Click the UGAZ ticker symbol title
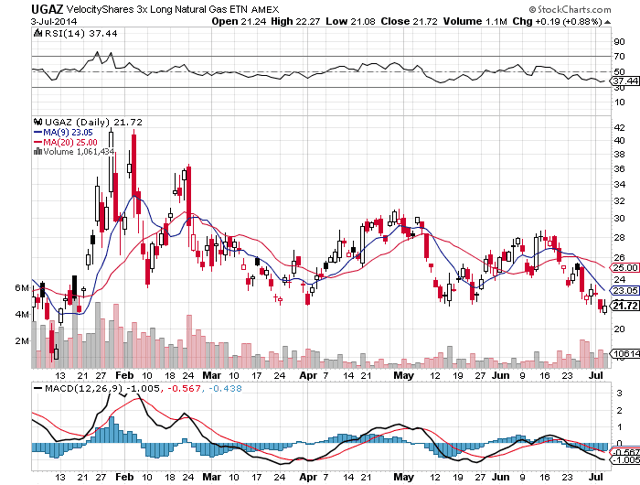The width and height of the screenshot is (640, 485). (47, 9)
